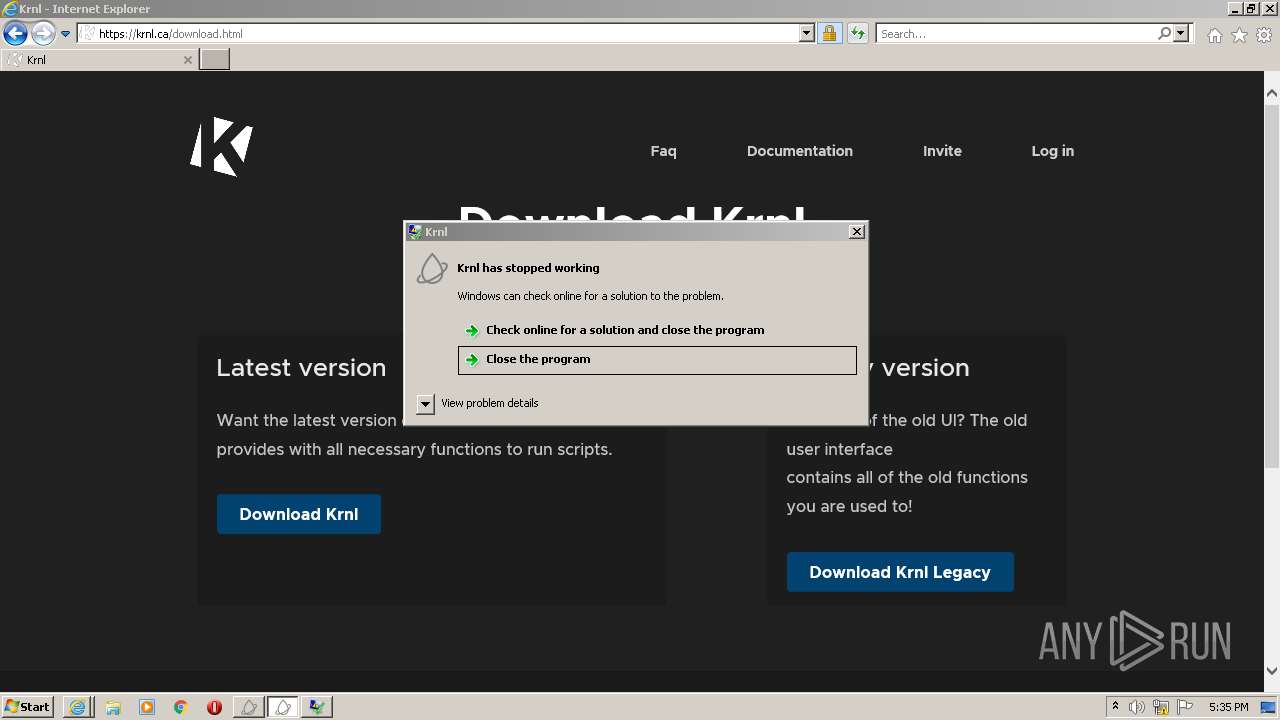Click the 5:35 PM taskbar clock

pos(1228,707)
